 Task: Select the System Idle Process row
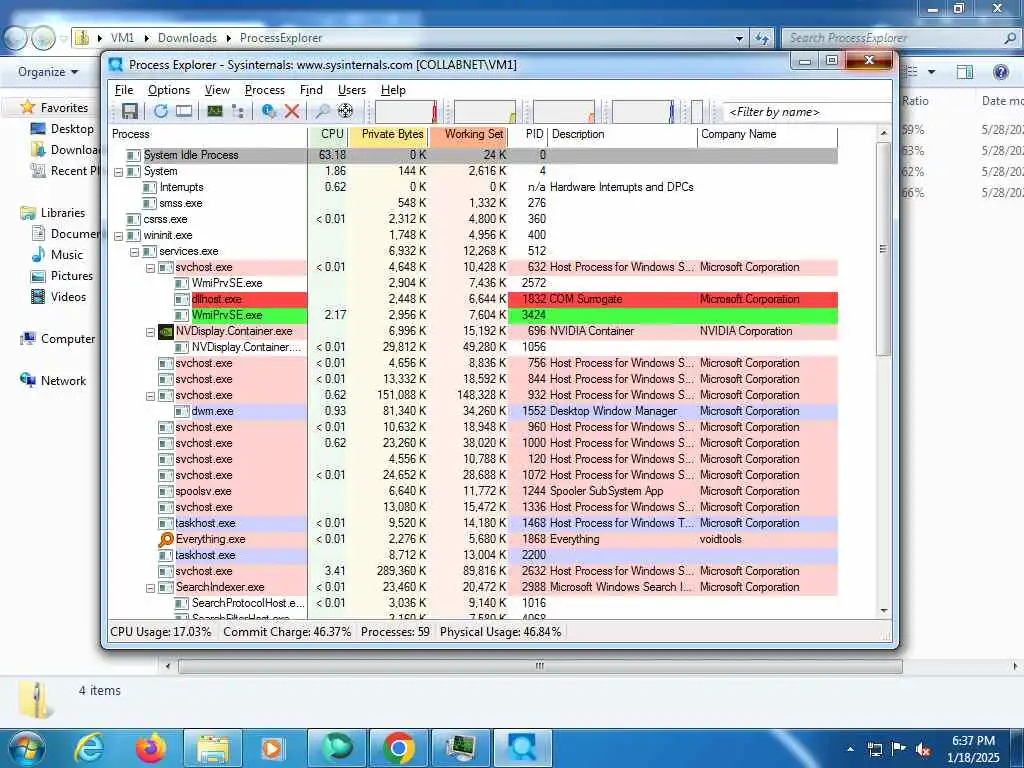(473, 155)
